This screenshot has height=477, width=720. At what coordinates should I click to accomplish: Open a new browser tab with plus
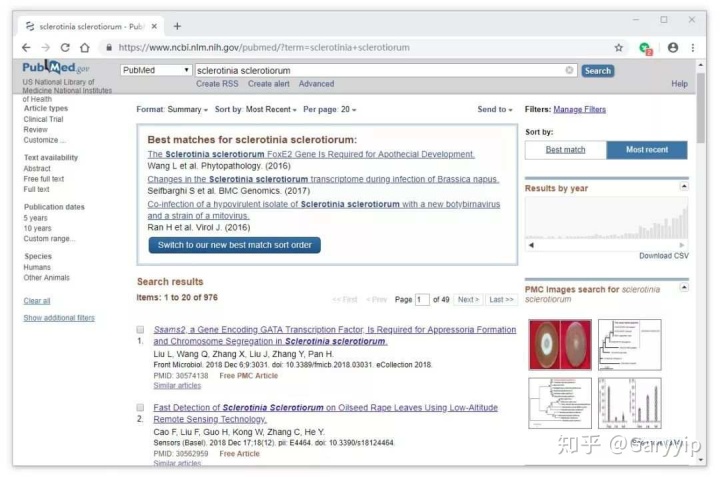[177, 27]
